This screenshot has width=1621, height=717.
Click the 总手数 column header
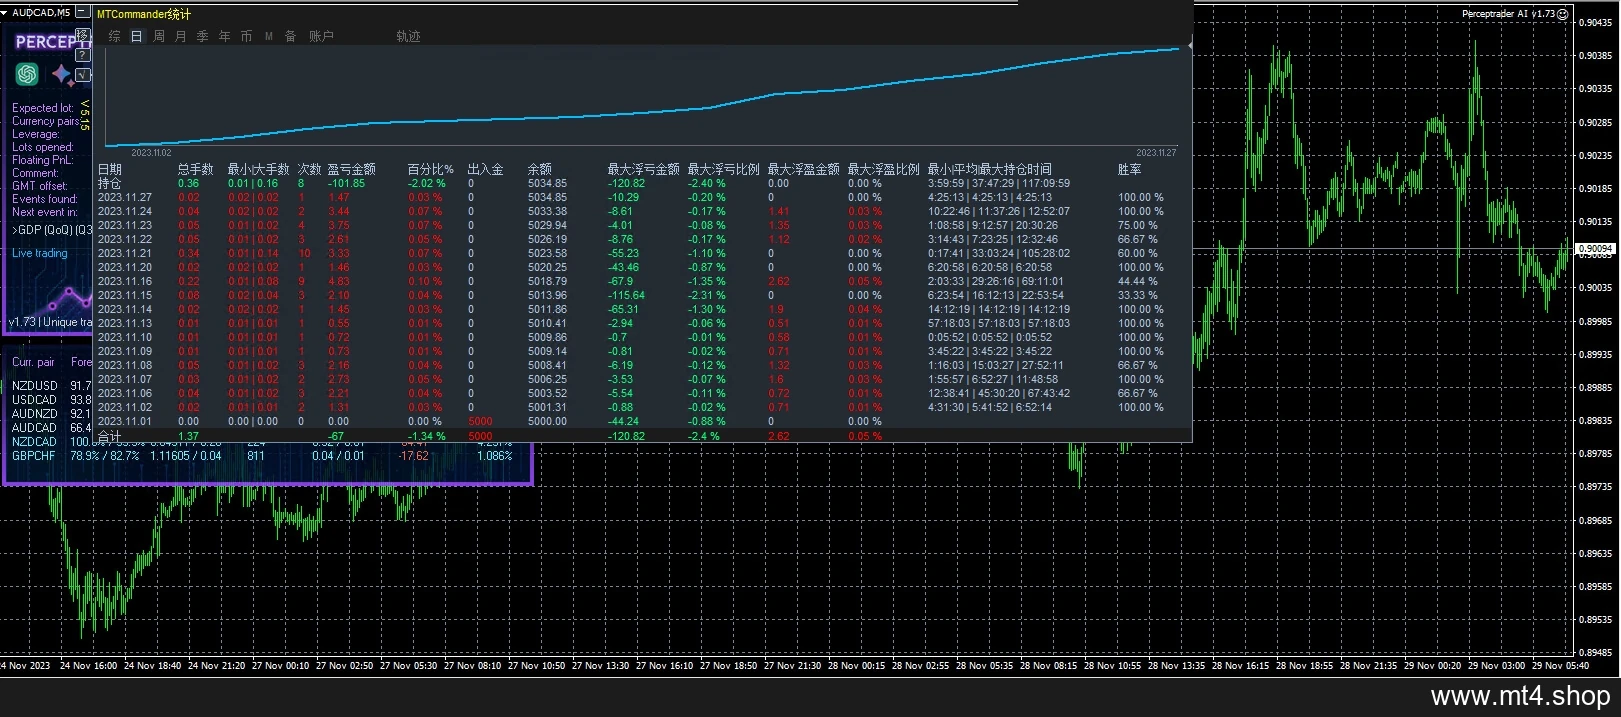click(x=196, y=169)
